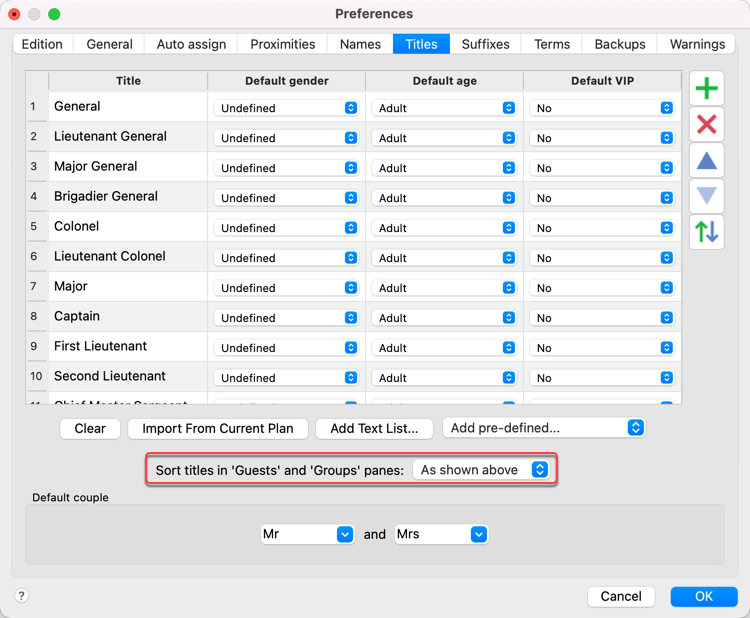This screenshot has width=750, height=618.
Task: Click the move down triangle icon
Action: coord(706,196)
